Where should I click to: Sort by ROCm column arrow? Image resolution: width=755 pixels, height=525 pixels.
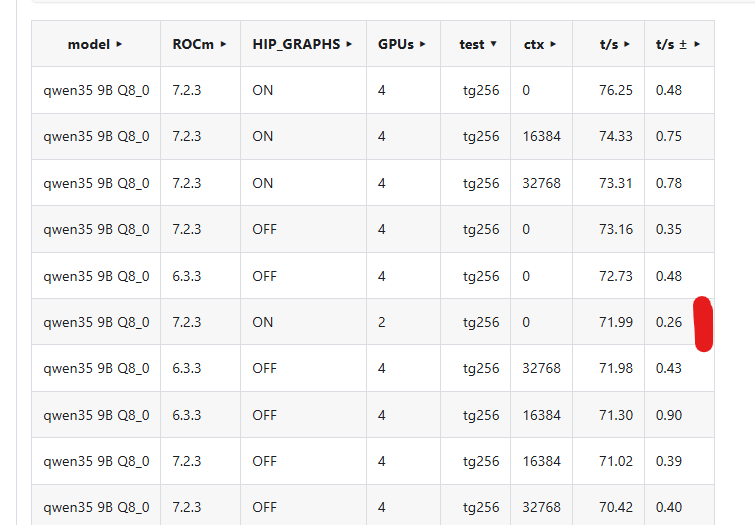(223, 44)
